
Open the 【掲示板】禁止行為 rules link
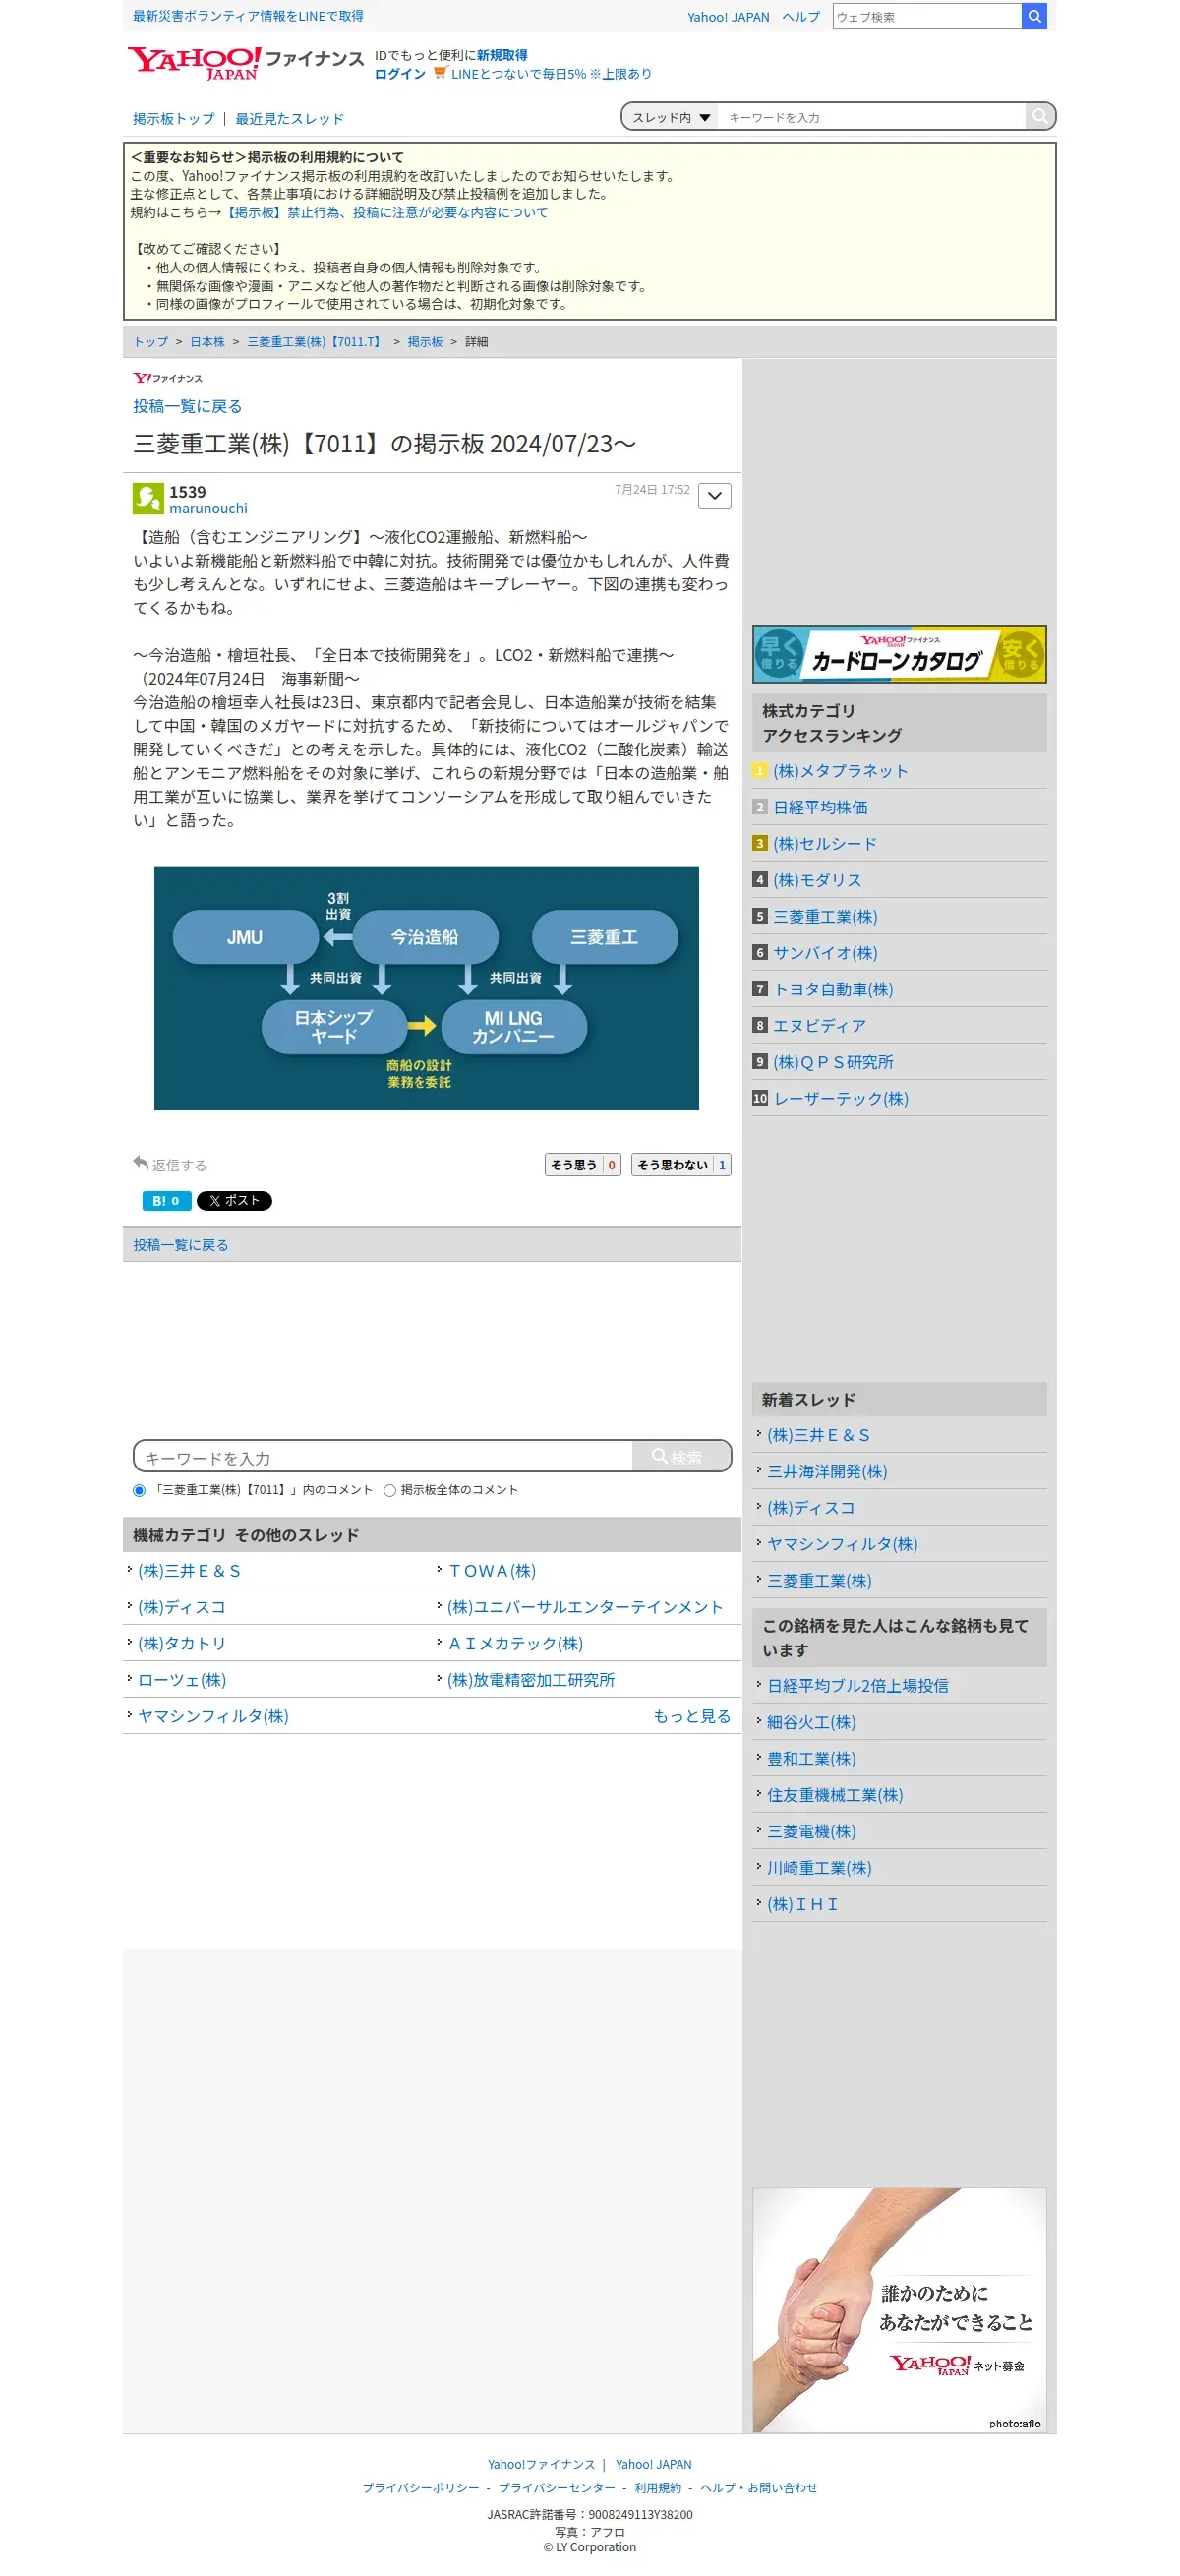(384, 212)
